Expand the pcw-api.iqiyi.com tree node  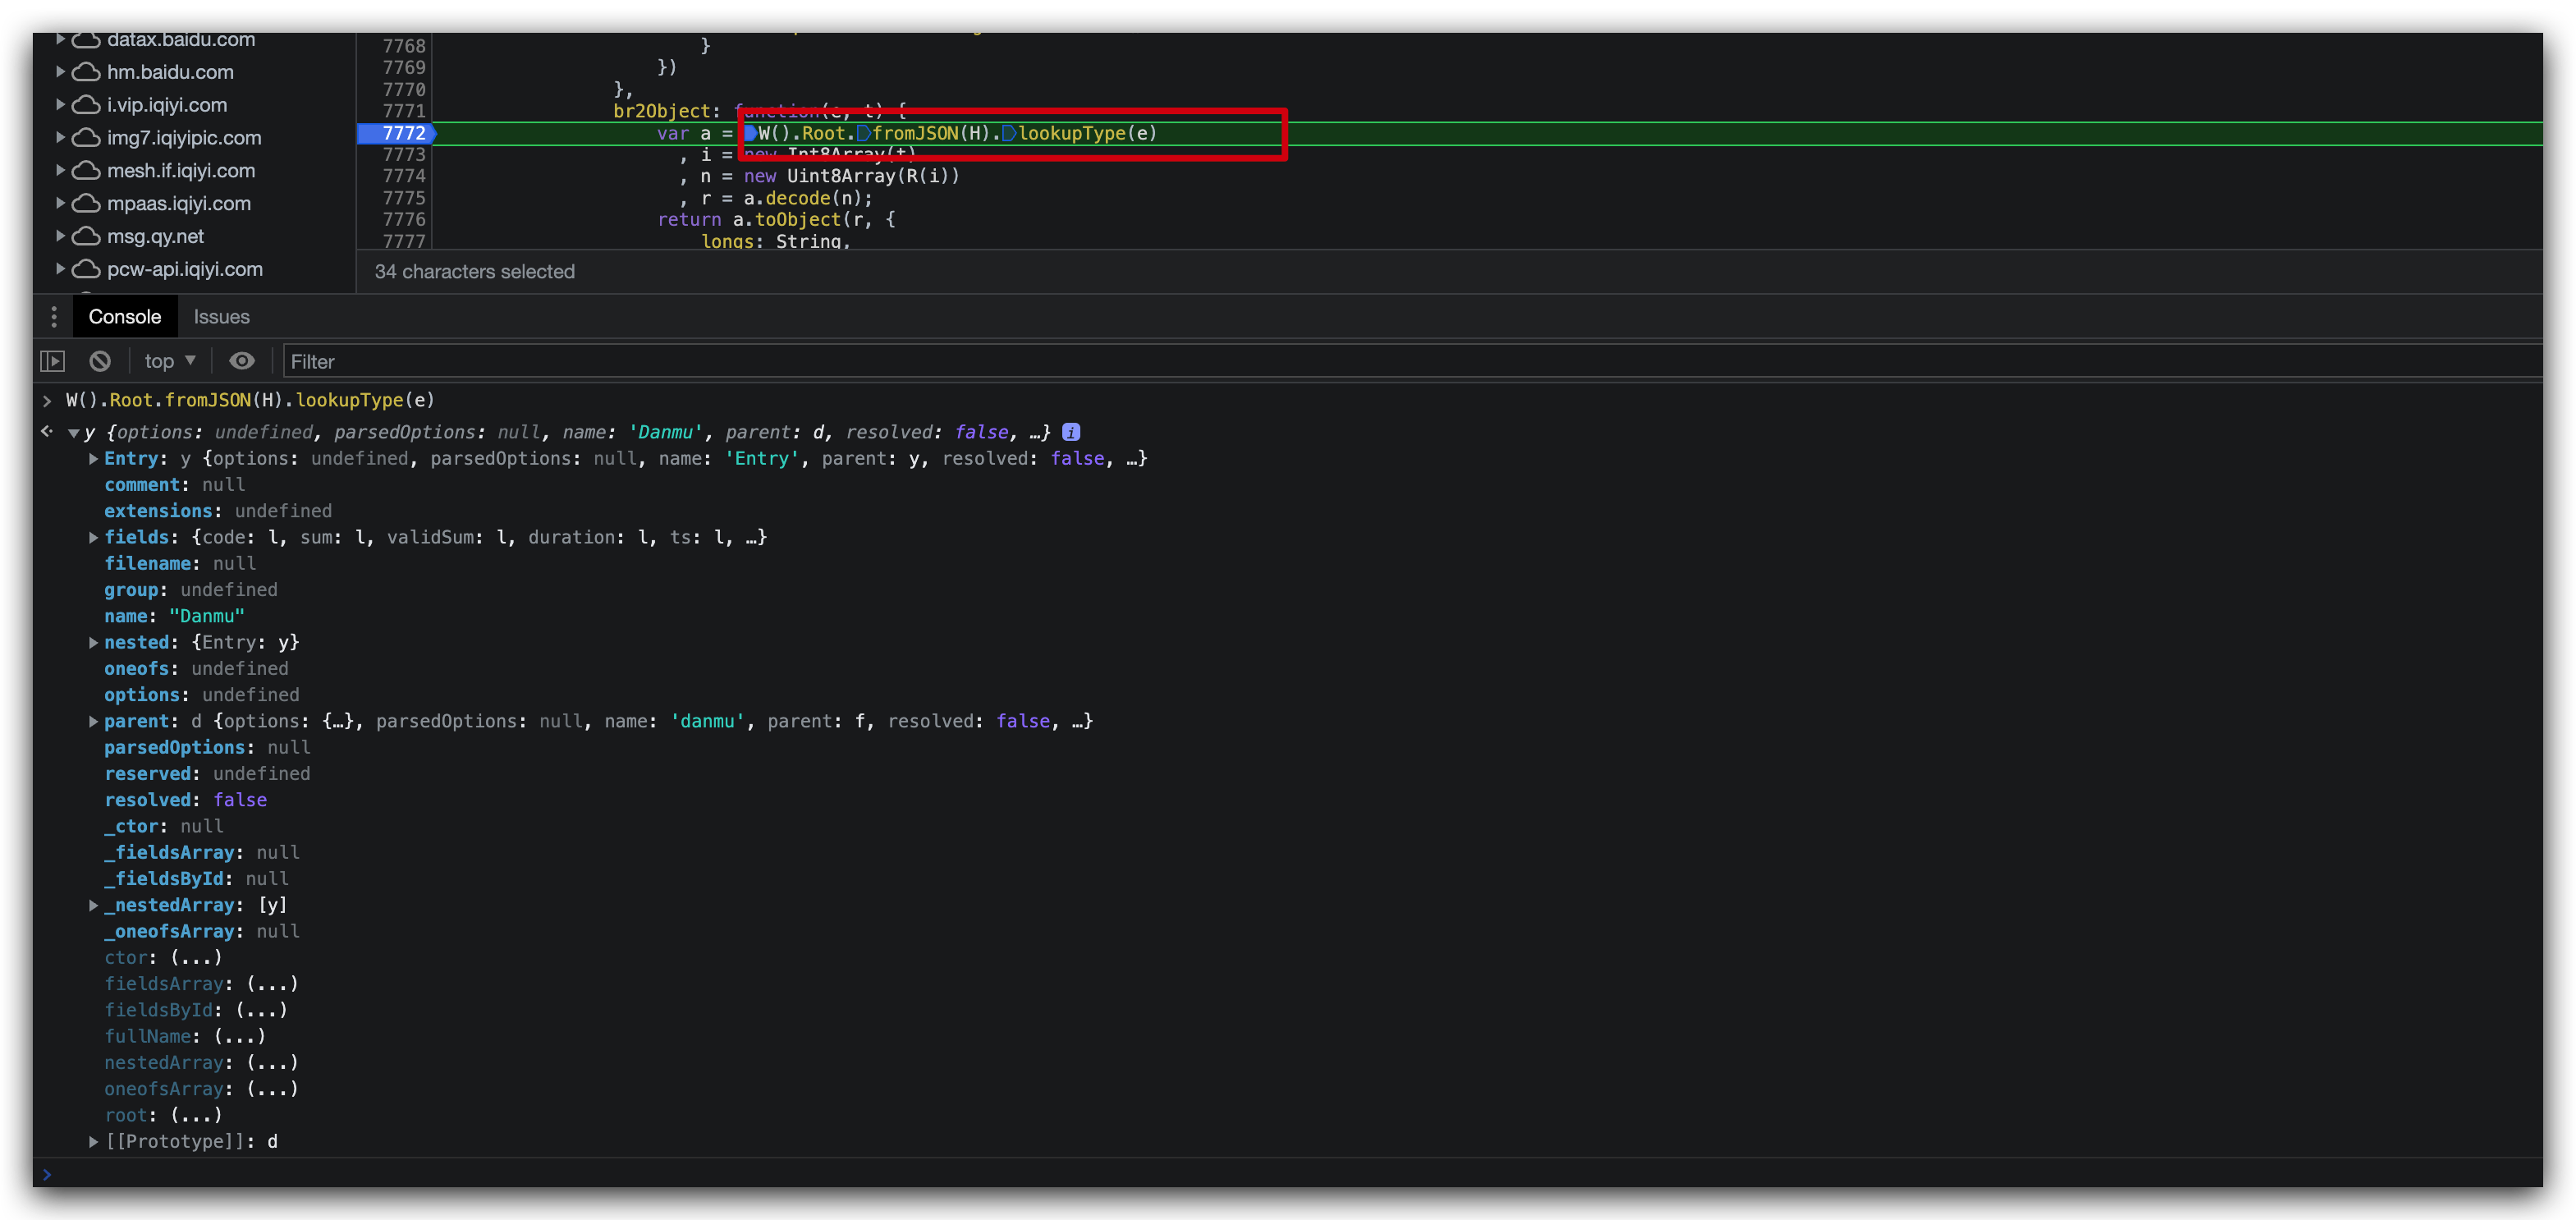(x=60, y=270)
